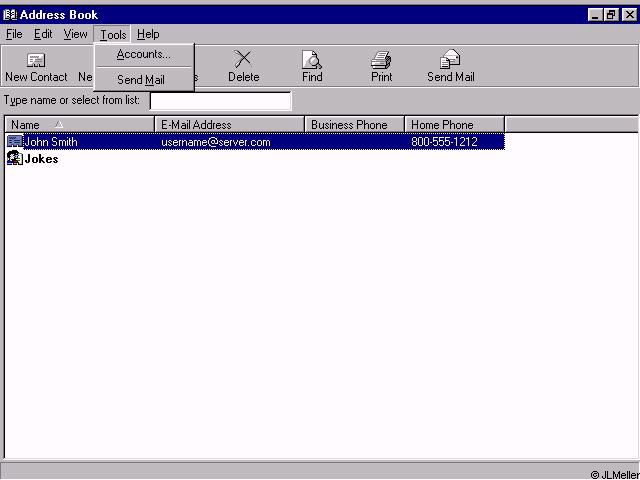Open the File menu
Viewport: 640px width, 480px height.
coord(14,34)
